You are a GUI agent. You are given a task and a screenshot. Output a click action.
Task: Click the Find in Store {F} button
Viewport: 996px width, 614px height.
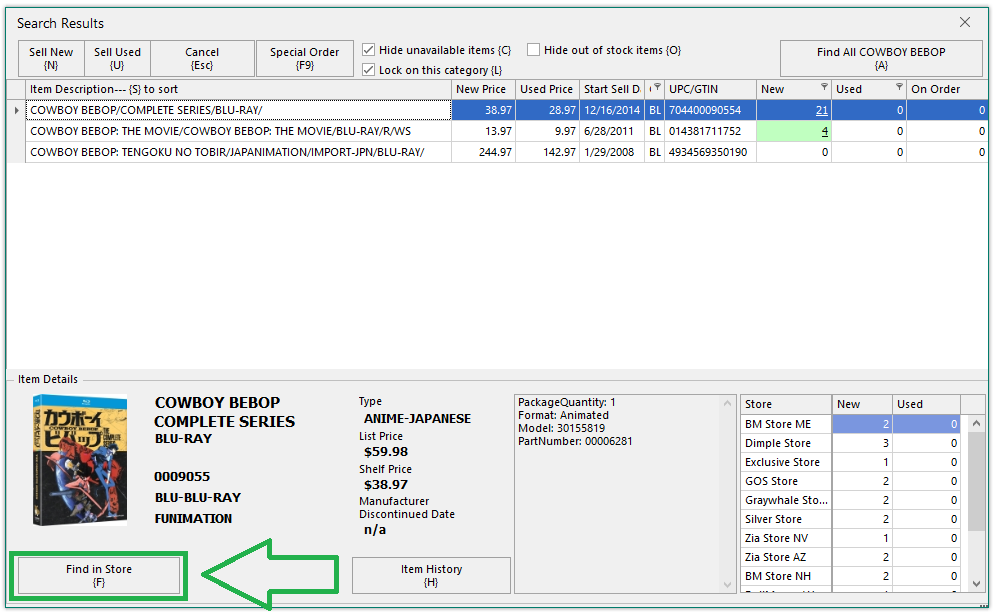click(x=99, y=575)
